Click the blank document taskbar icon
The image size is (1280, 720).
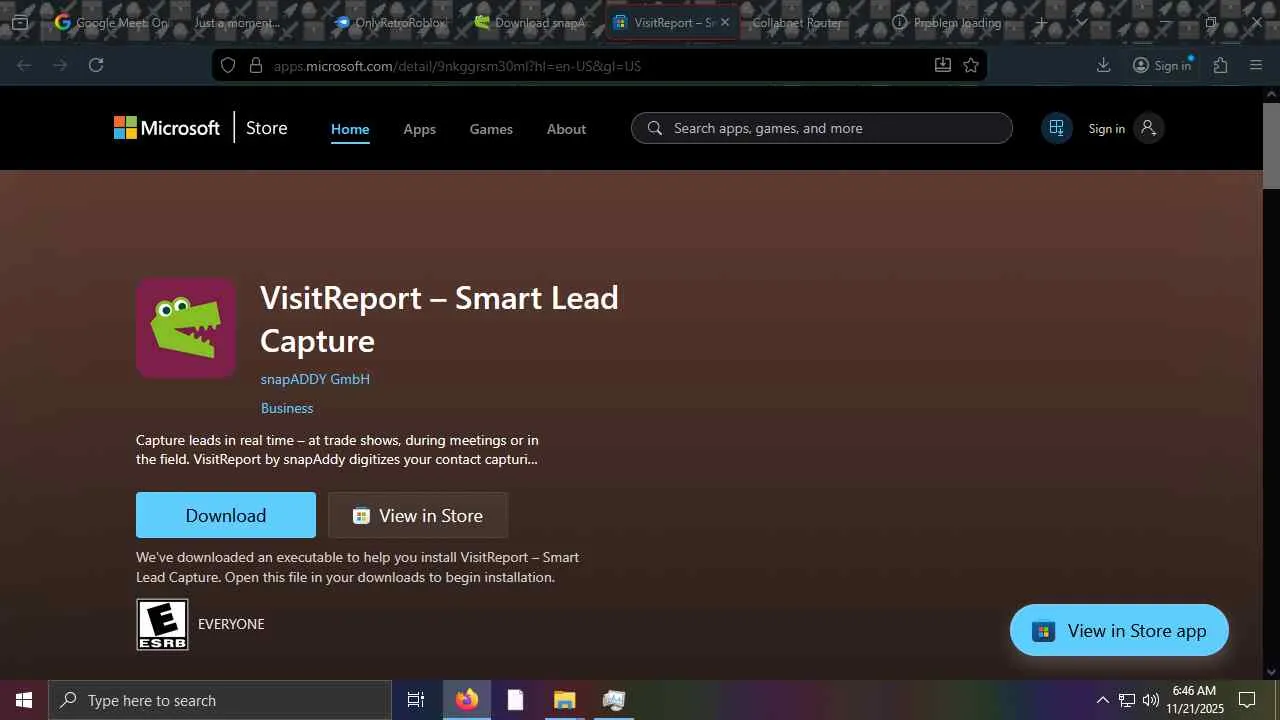[515, 700]
